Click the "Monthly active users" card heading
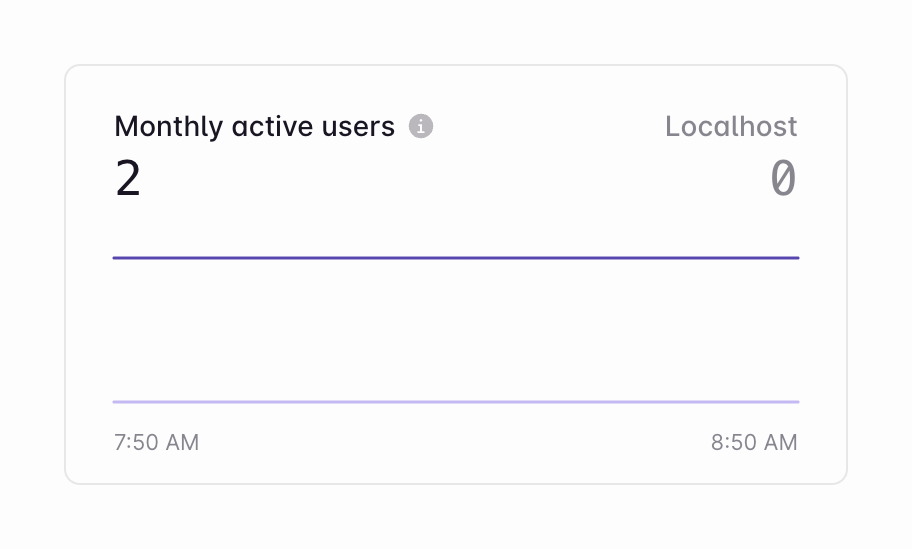The image size is (912, 549). click(x=254, y=127)
